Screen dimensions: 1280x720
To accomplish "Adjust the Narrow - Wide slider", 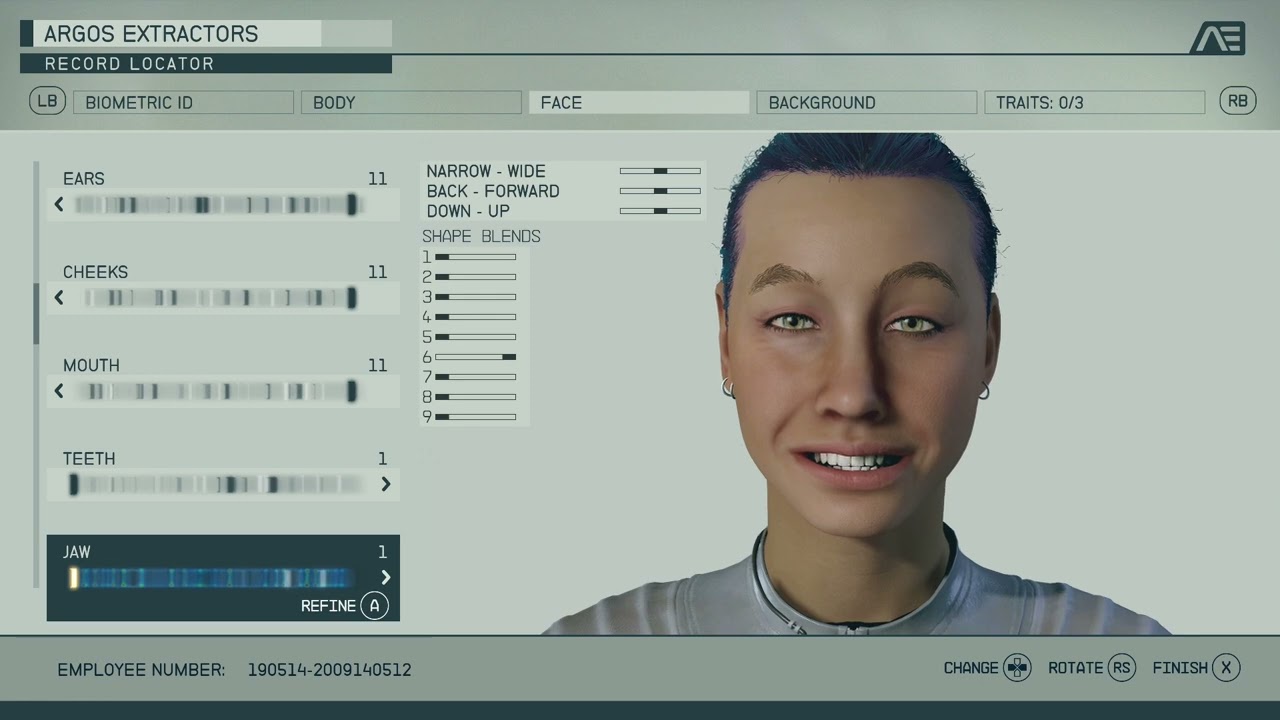I will (660, 171).
